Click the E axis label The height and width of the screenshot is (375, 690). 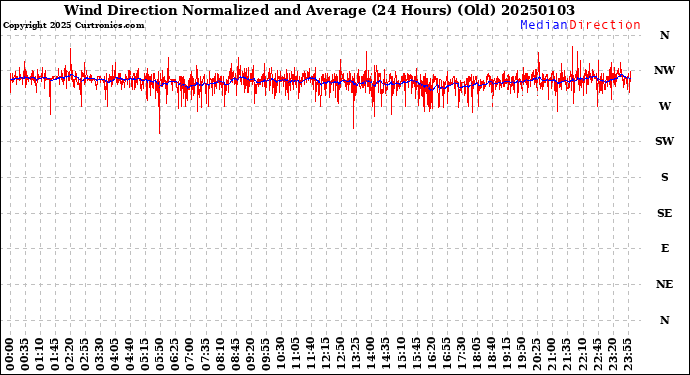coord(664,248)
